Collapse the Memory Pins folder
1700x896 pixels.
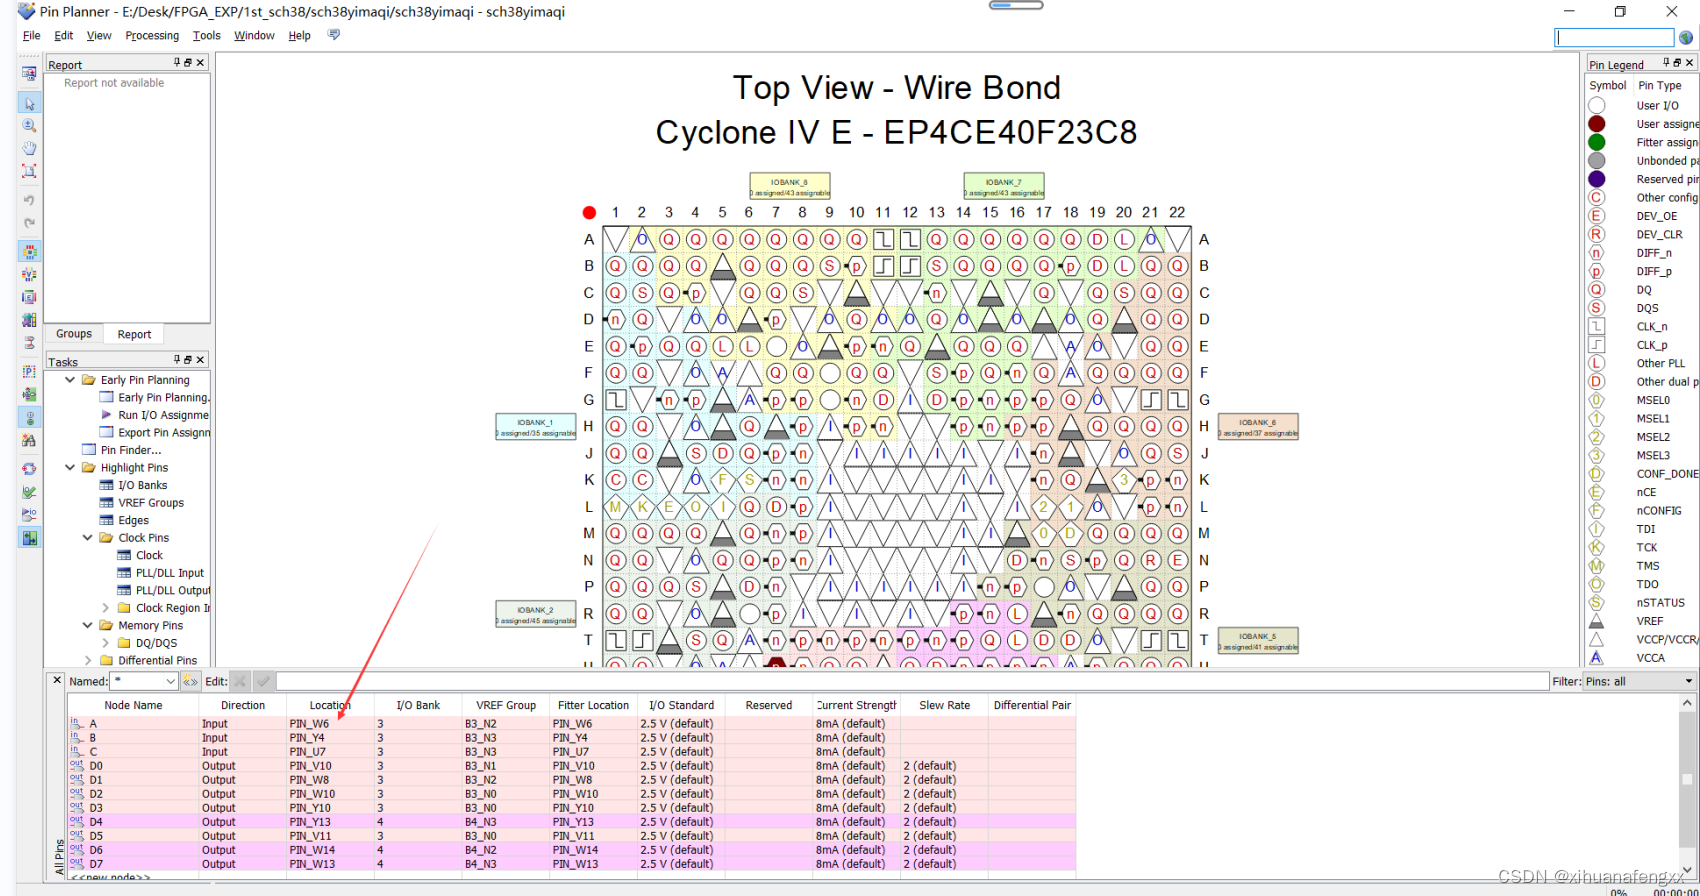coord(88,625)
